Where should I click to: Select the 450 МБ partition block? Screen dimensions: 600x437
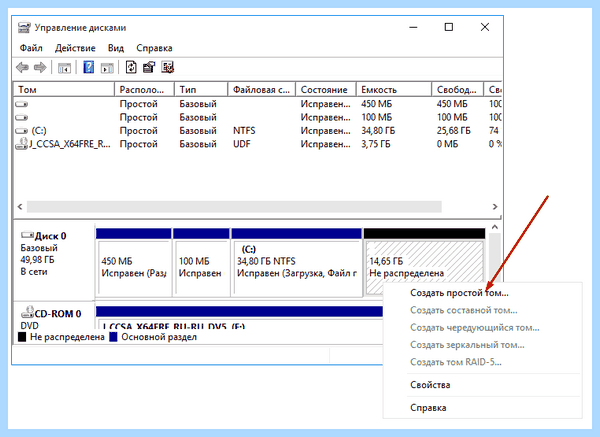tap(134, 263)
